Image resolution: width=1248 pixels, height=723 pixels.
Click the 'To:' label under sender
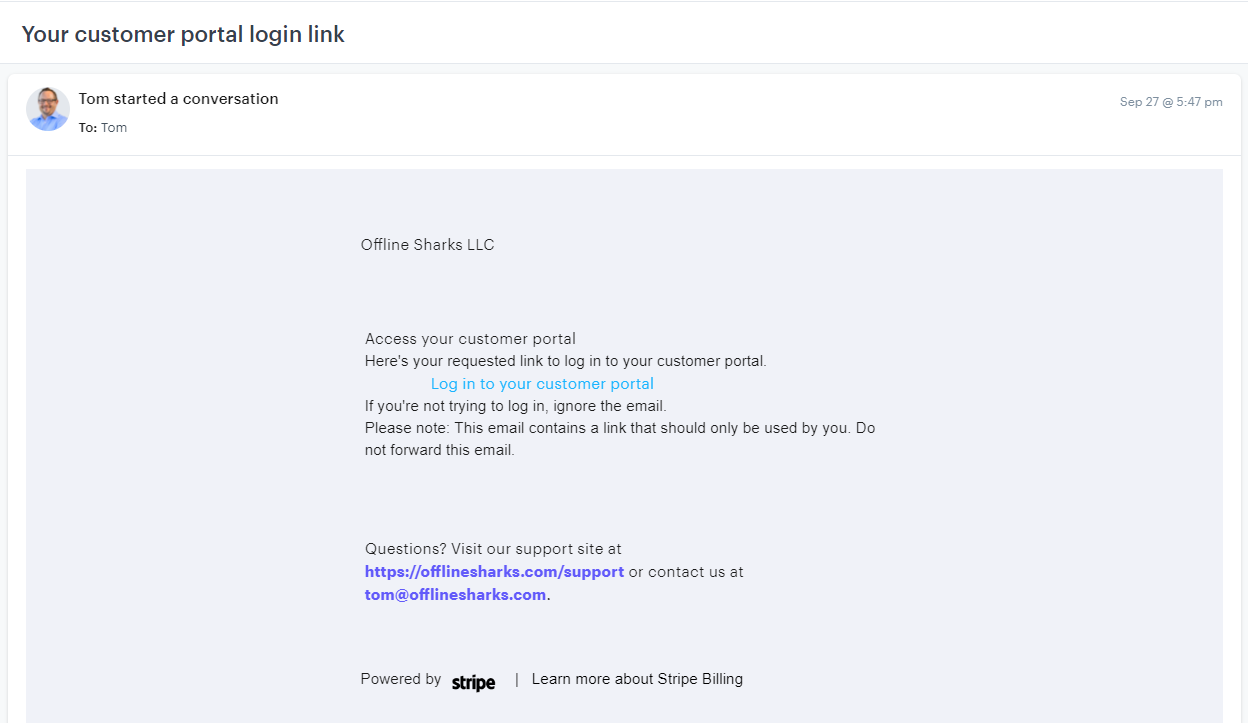tap(88, 128)
